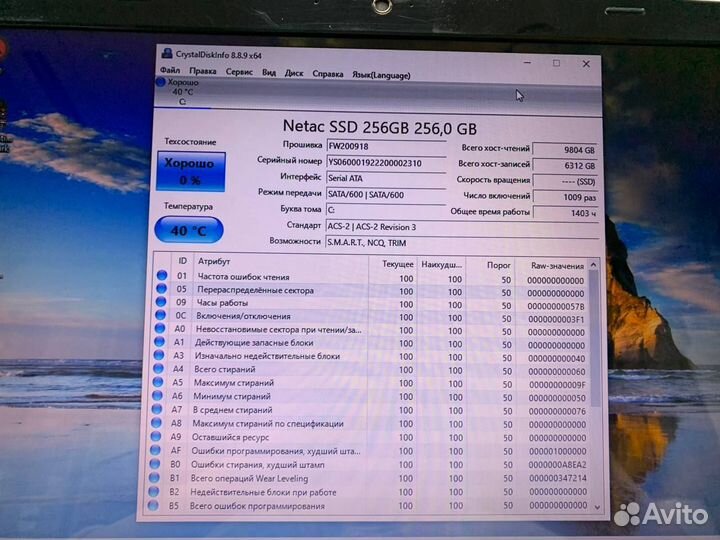Click the power on count 1009 раз
720x540 pixels.
click(565, 197)
